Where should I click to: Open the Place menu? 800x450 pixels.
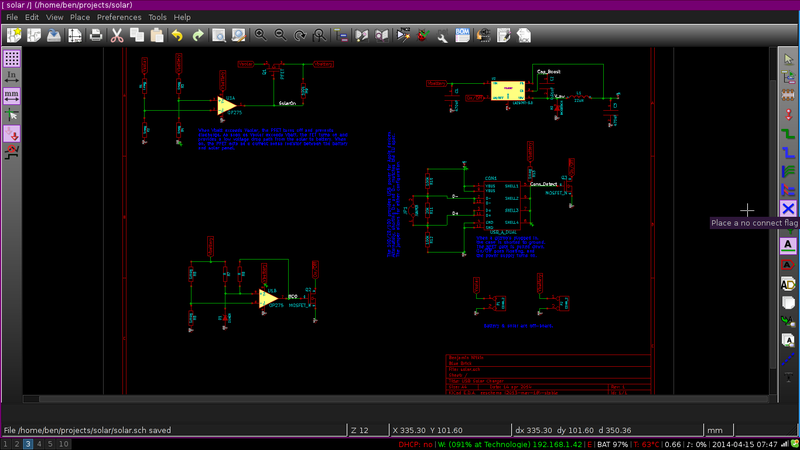[x=80, y=17]
